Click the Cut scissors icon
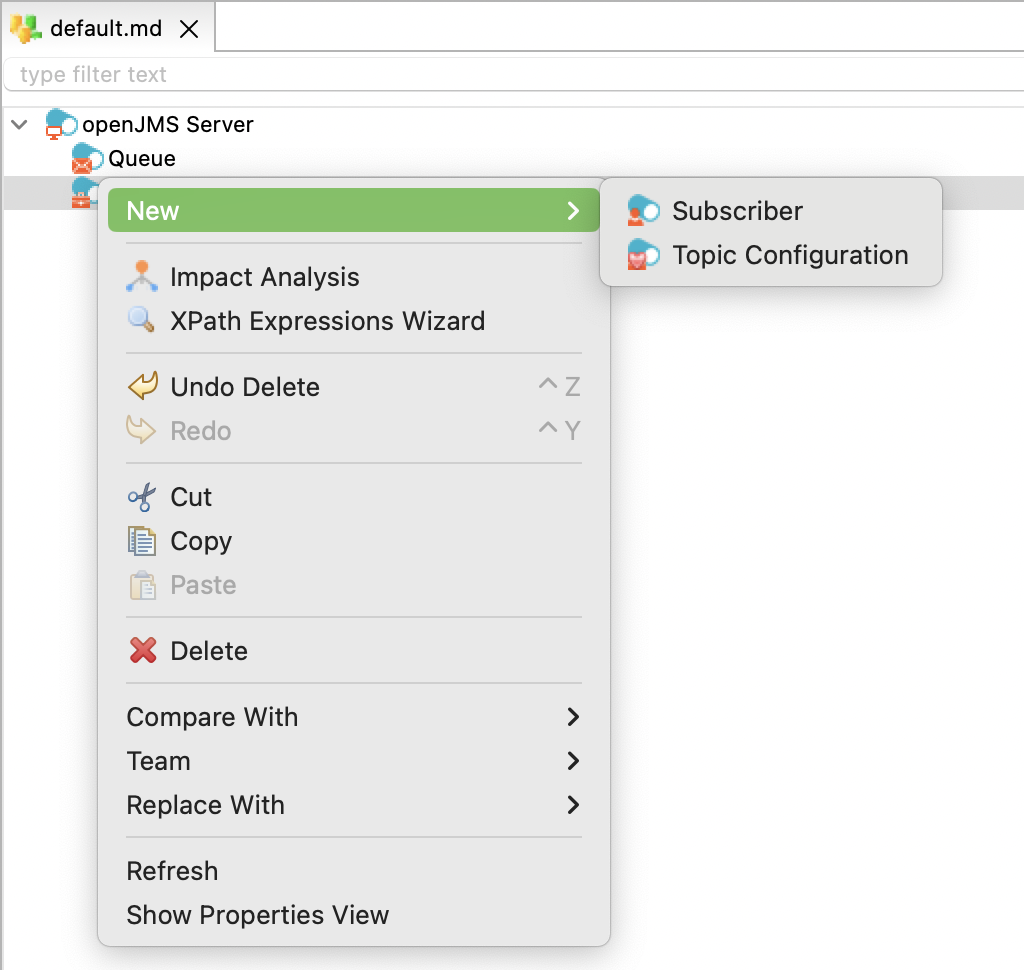 [x=142, y=497]
